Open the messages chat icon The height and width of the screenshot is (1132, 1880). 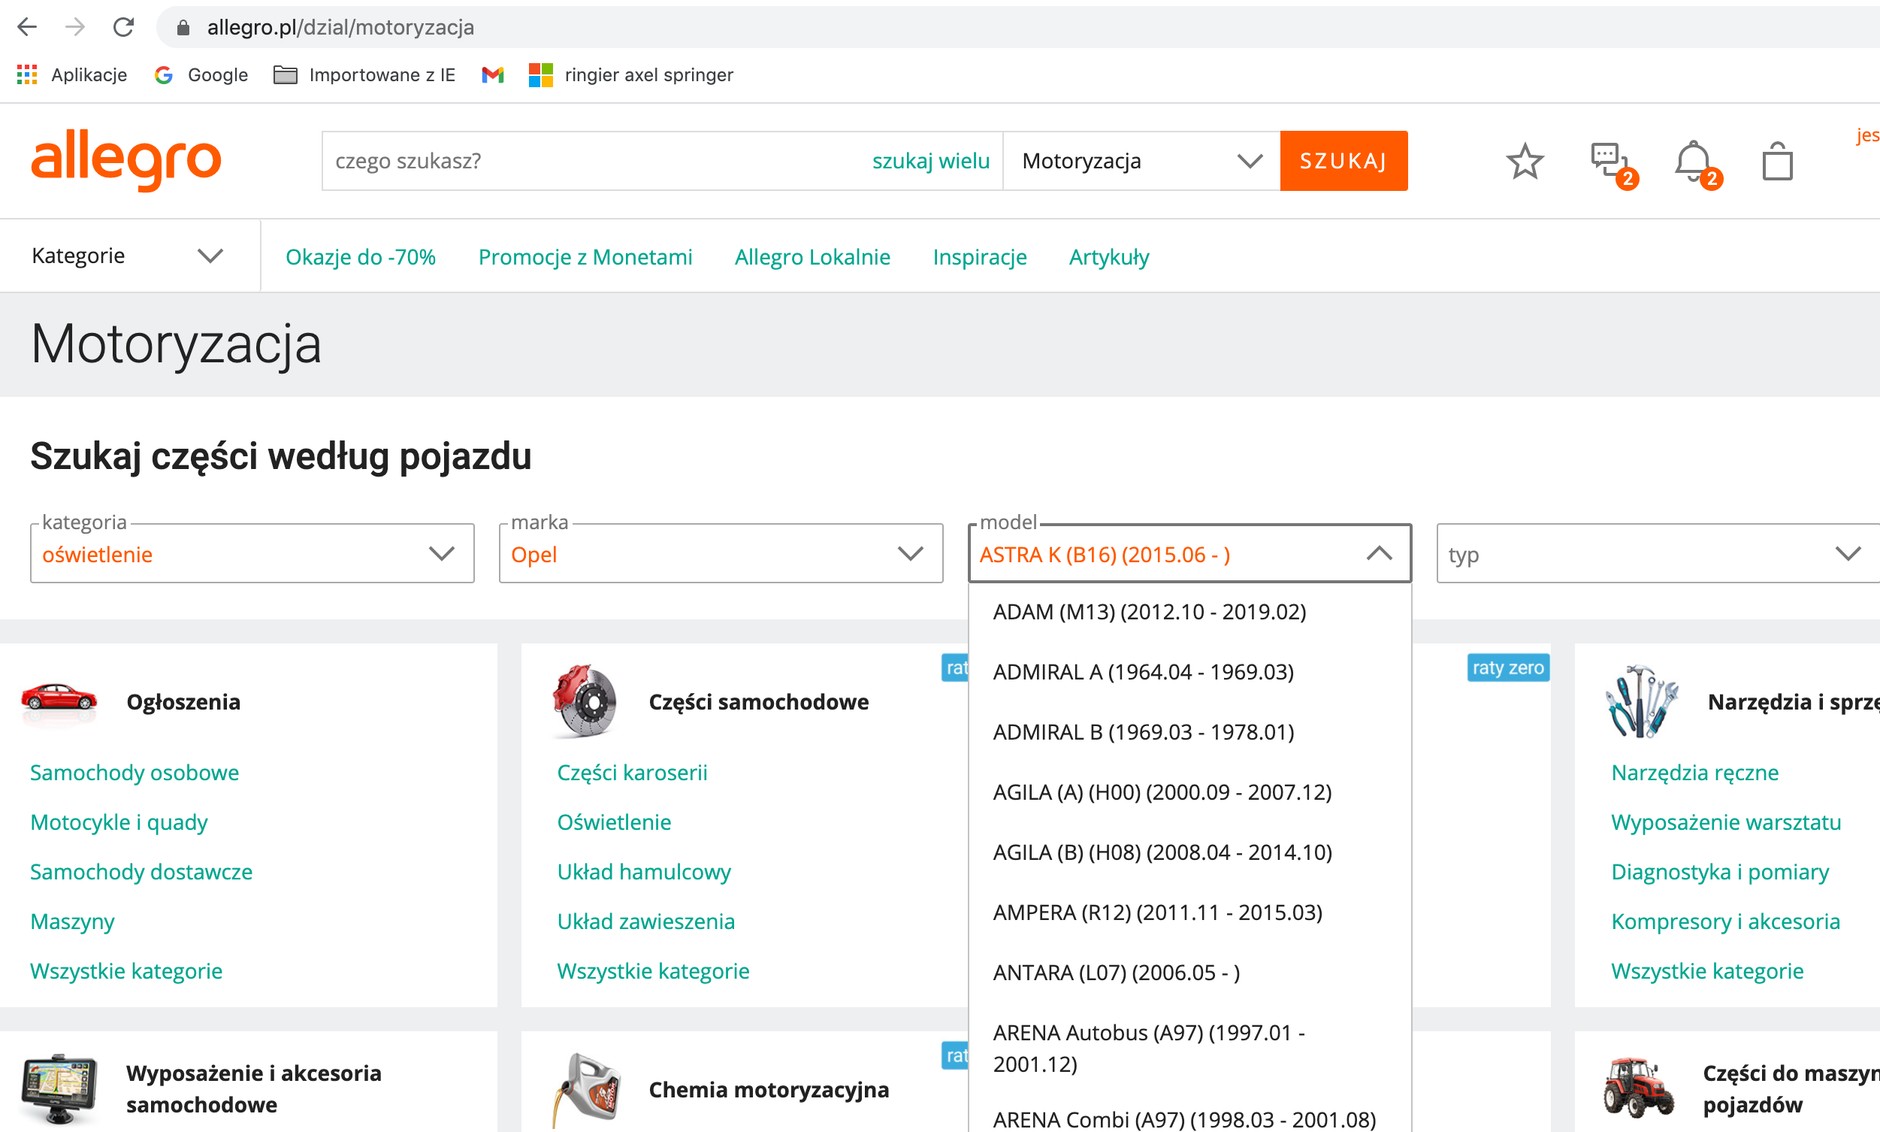tap(1608, 161)
